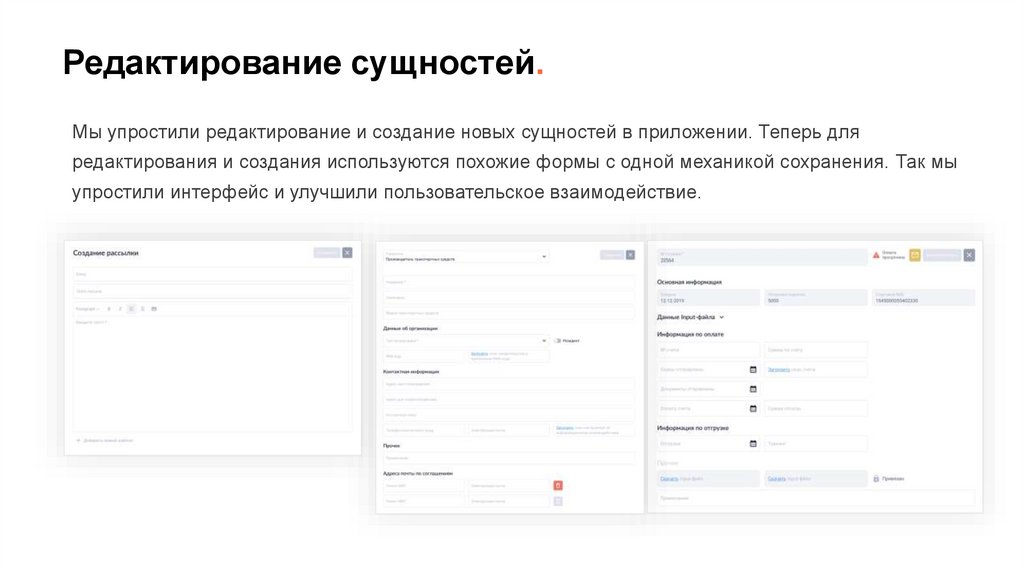Click the Загрузить link under Контактная информация
This screenshot has height=574, width=1024.
click(564, 428)
